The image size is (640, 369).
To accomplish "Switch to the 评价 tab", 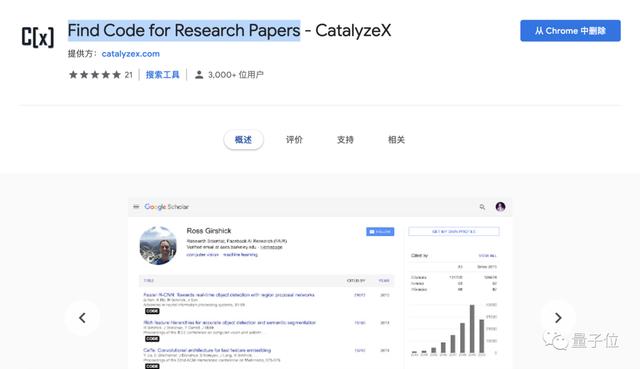I will (x=294, y=140).
